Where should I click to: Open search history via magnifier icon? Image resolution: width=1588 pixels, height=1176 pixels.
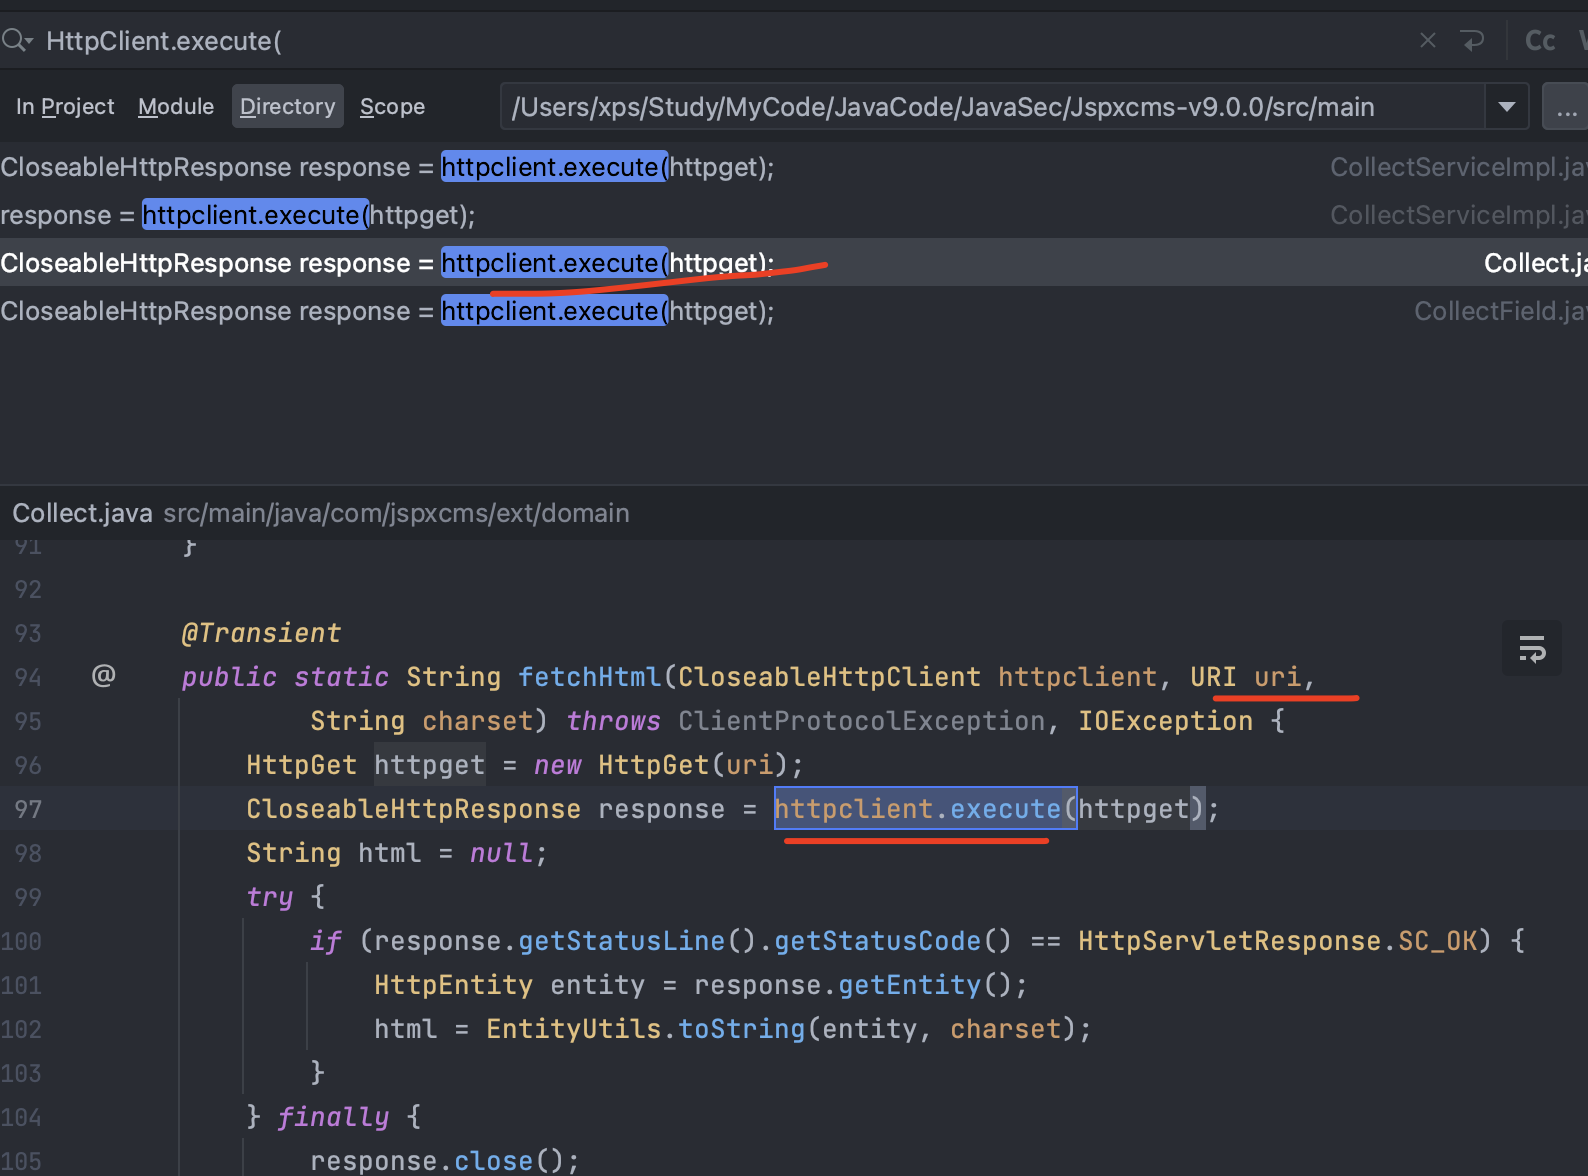[17, 41]
